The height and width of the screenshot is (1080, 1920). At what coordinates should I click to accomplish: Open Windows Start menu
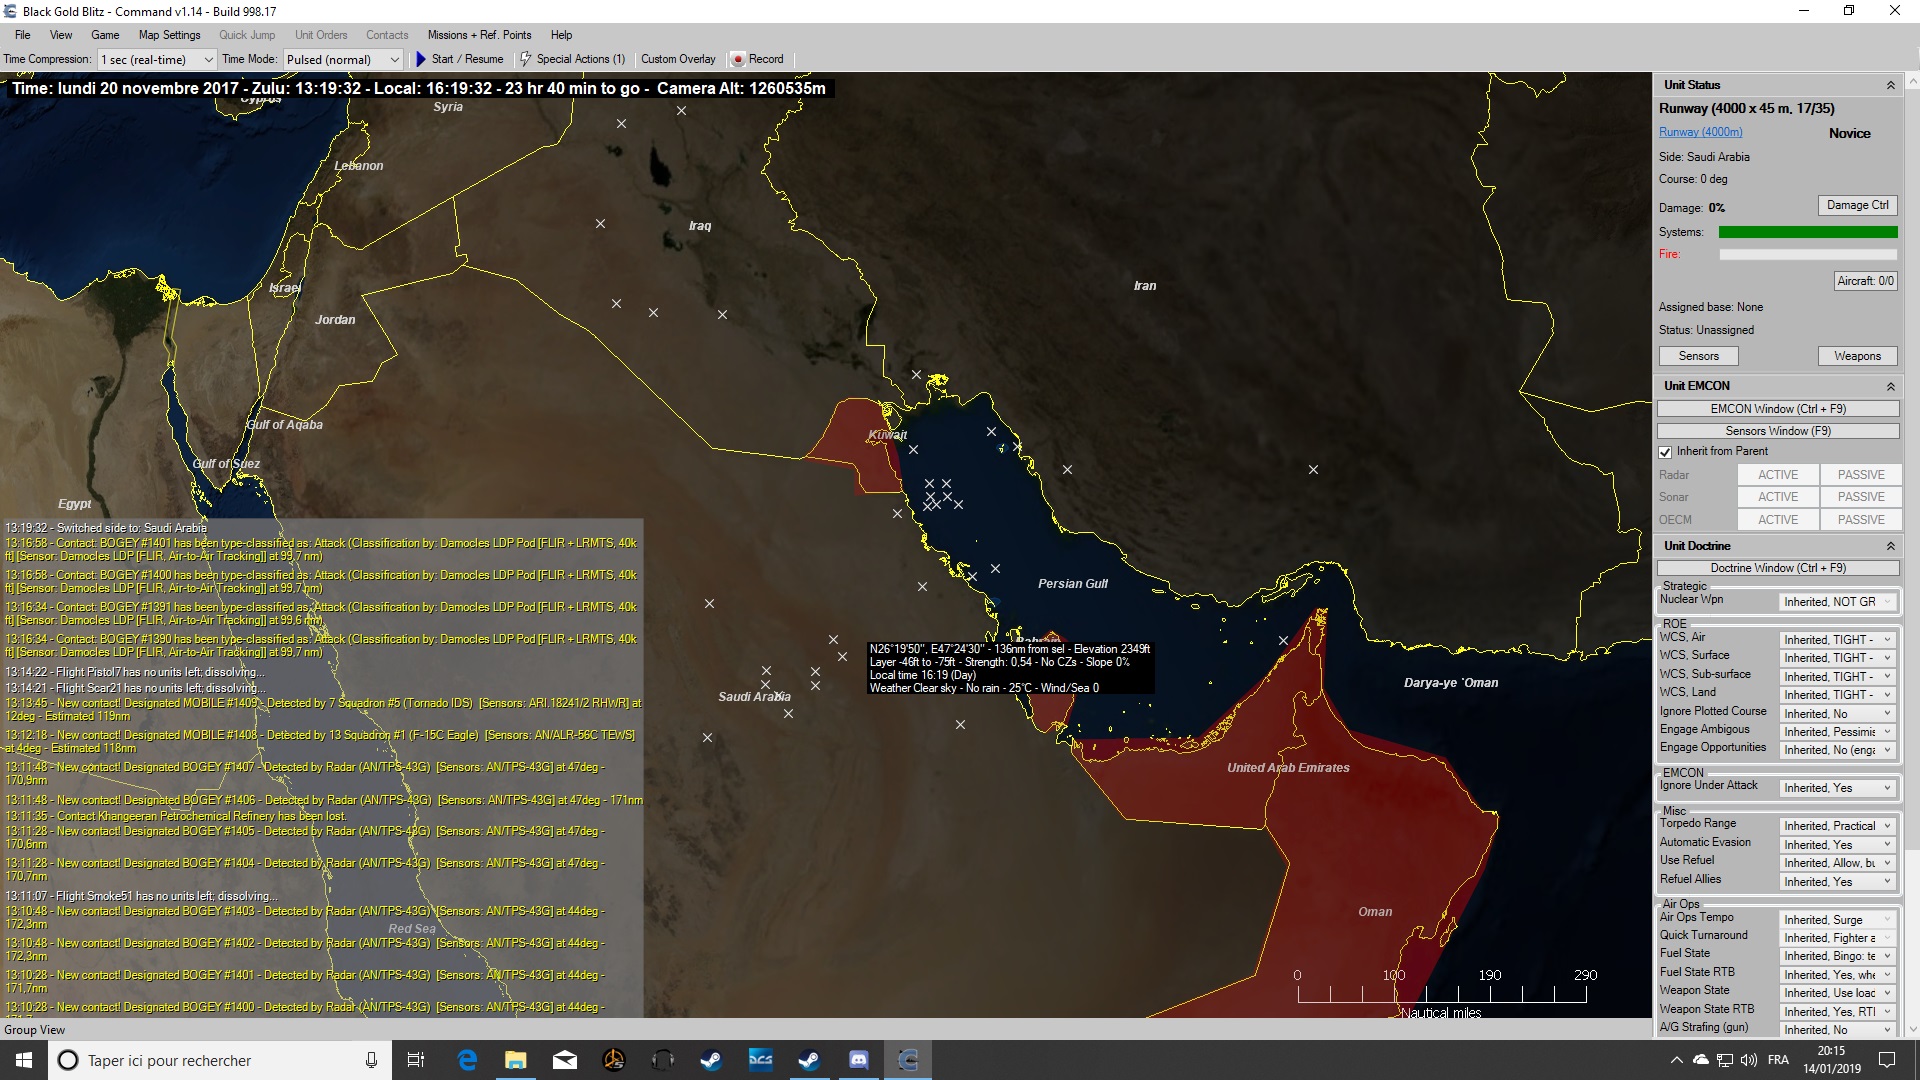[24, 1060]
